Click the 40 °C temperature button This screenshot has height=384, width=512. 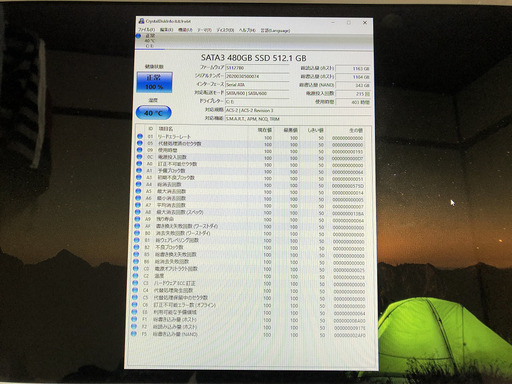pos(154,113)
